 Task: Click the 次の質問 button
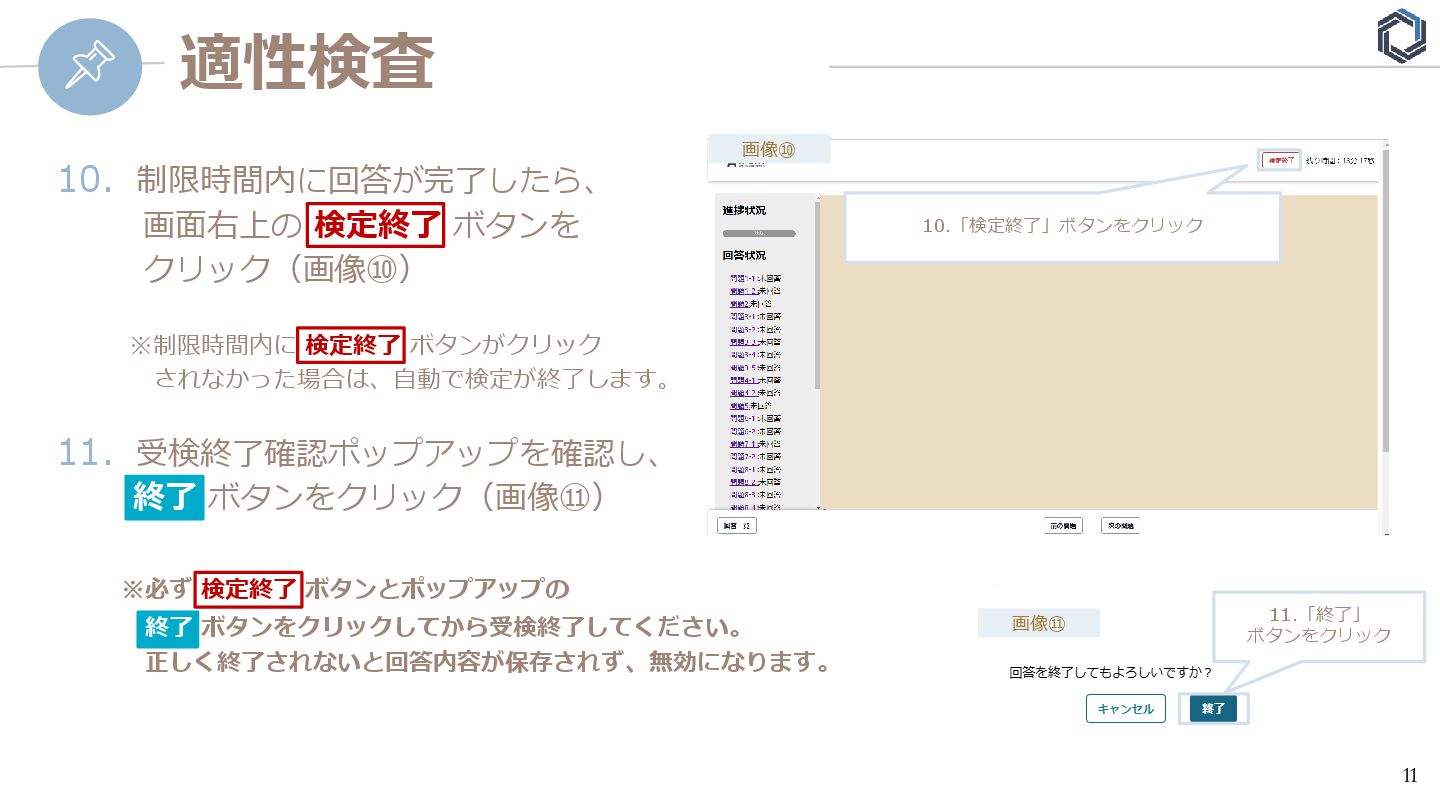(x=1120, y=525)
